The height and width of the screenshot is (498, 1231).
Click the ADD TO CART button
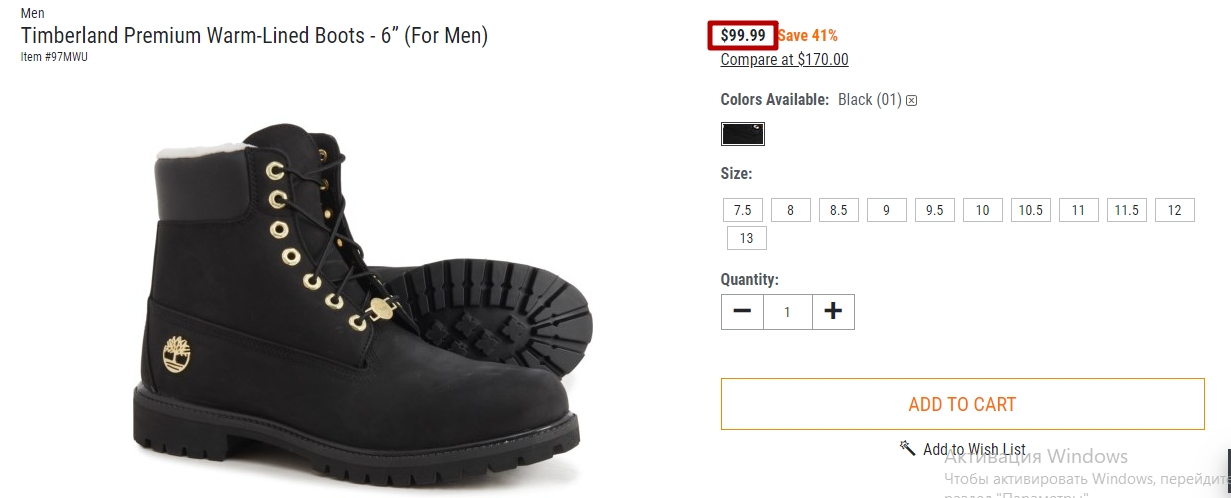(963, 404)
